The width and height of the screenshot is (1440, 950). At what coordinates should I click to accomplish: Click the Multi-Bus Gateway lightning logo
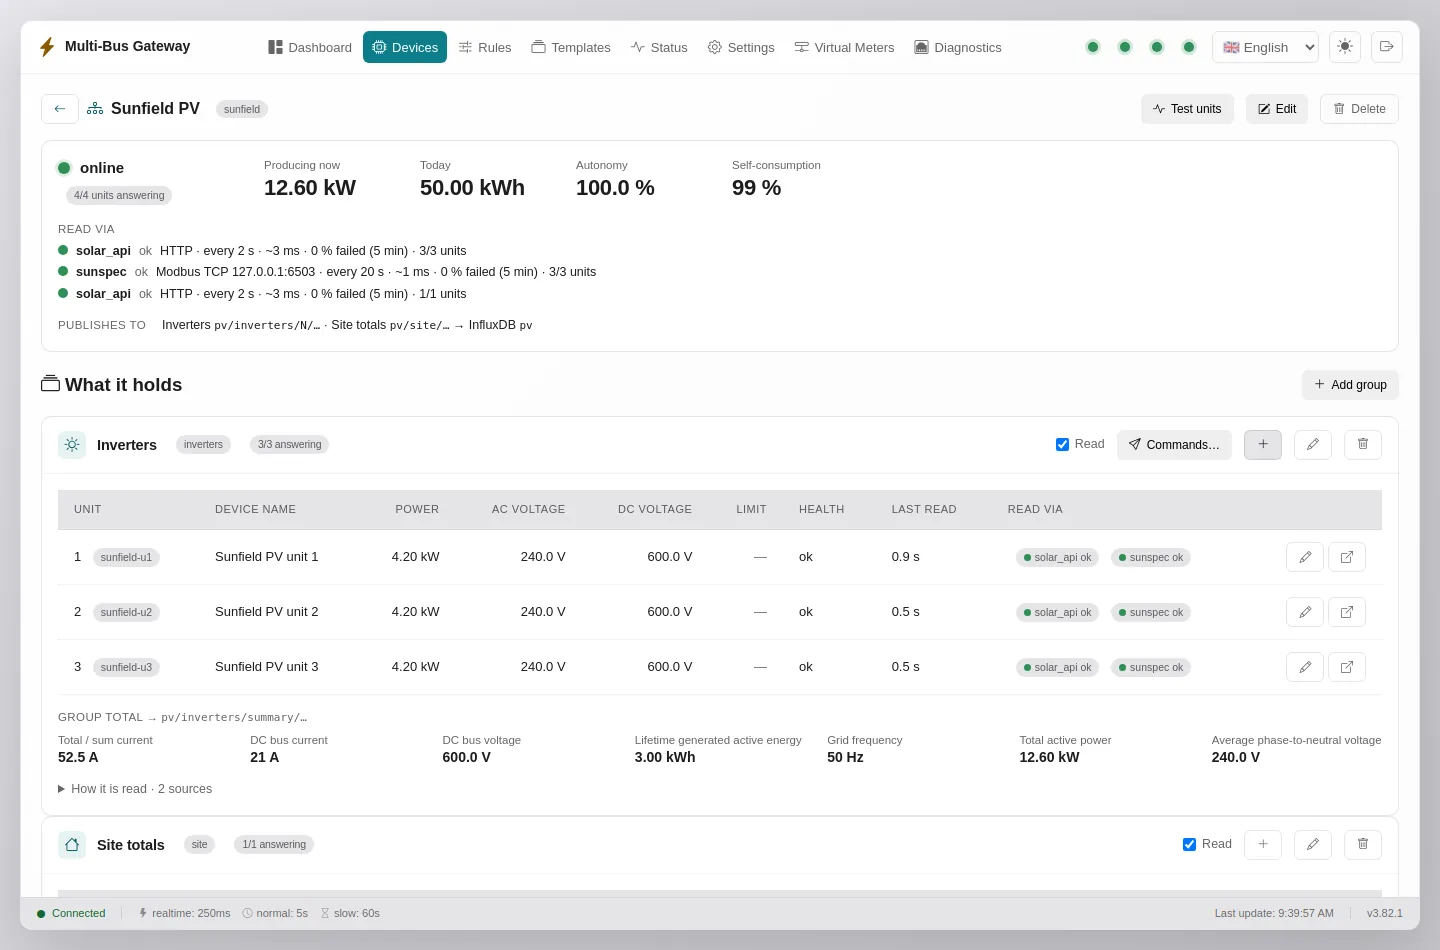pyautogui.click(x=47, y=47)
